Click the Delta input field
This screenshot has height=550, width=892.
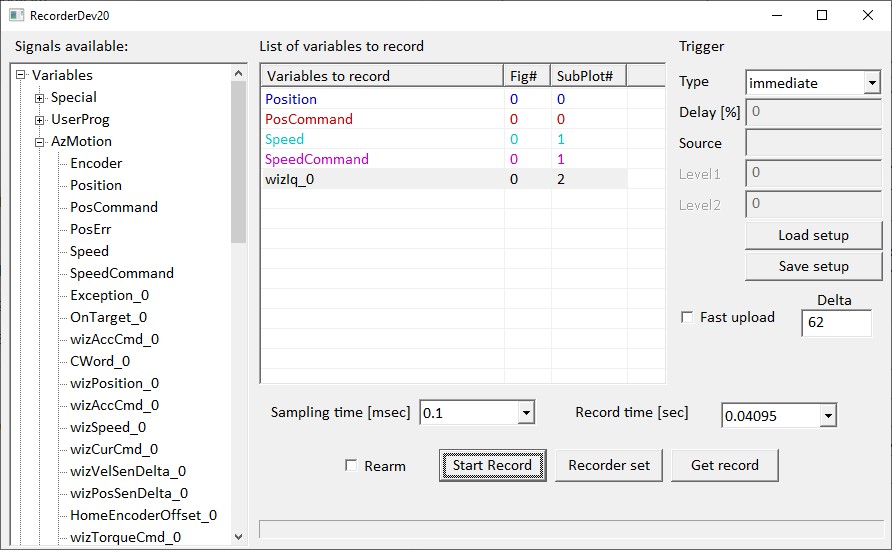coord(836,323)
